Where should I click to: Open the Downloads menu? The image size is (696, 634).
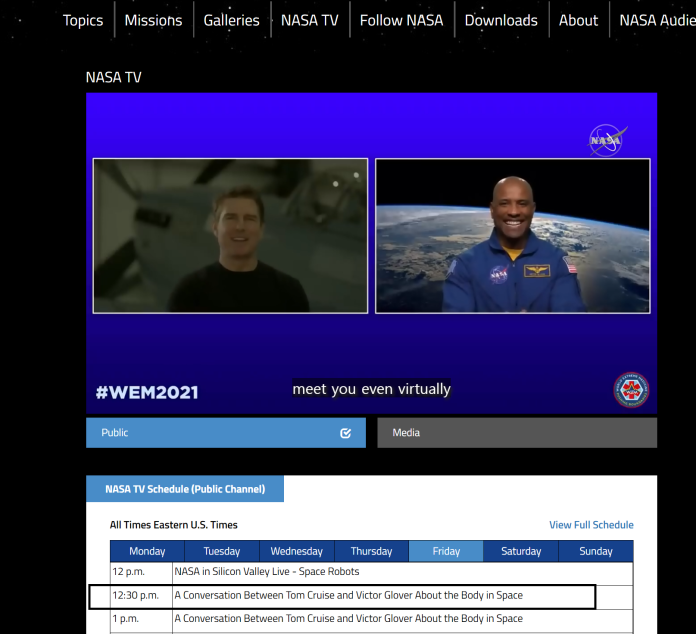501,20
